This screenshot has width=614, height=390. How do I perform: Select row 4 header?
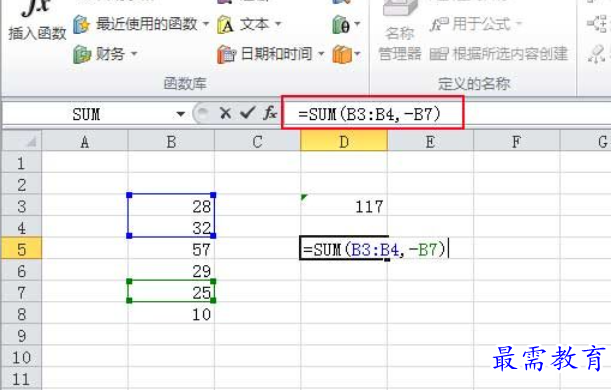pyautogui.click(x=22, y=227)
